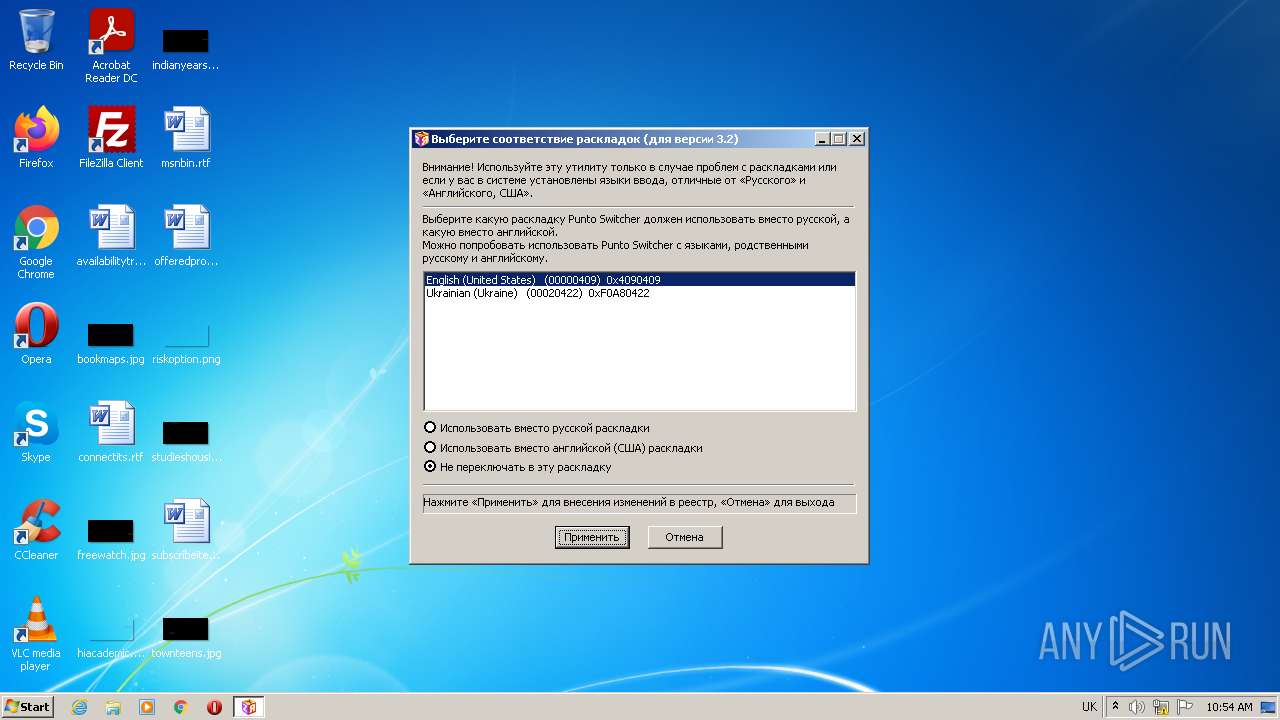The height and width of the screenshot is (720, 1280).
Task: Select FileZilla Client desktop icon
Action: (111, 137)
